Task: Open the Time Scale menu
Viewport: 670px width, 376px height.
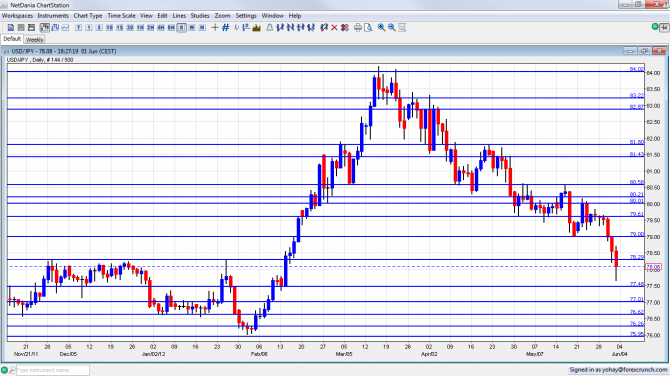Action: tap(121, 15)
